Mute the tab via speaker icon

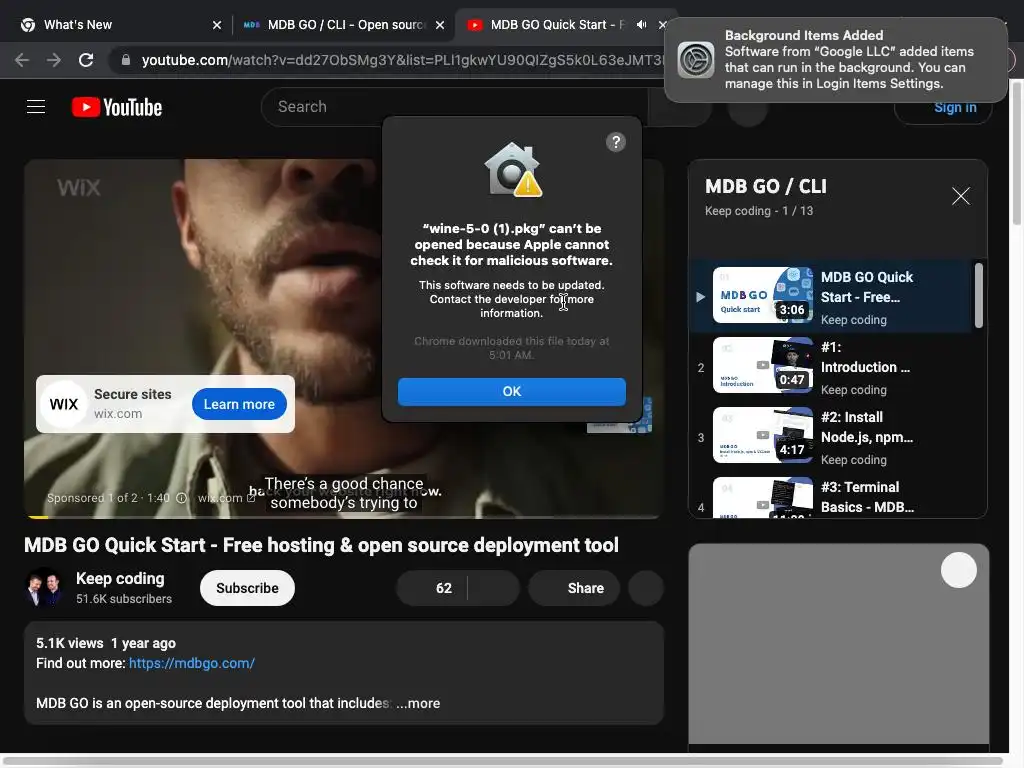point(641,25)
